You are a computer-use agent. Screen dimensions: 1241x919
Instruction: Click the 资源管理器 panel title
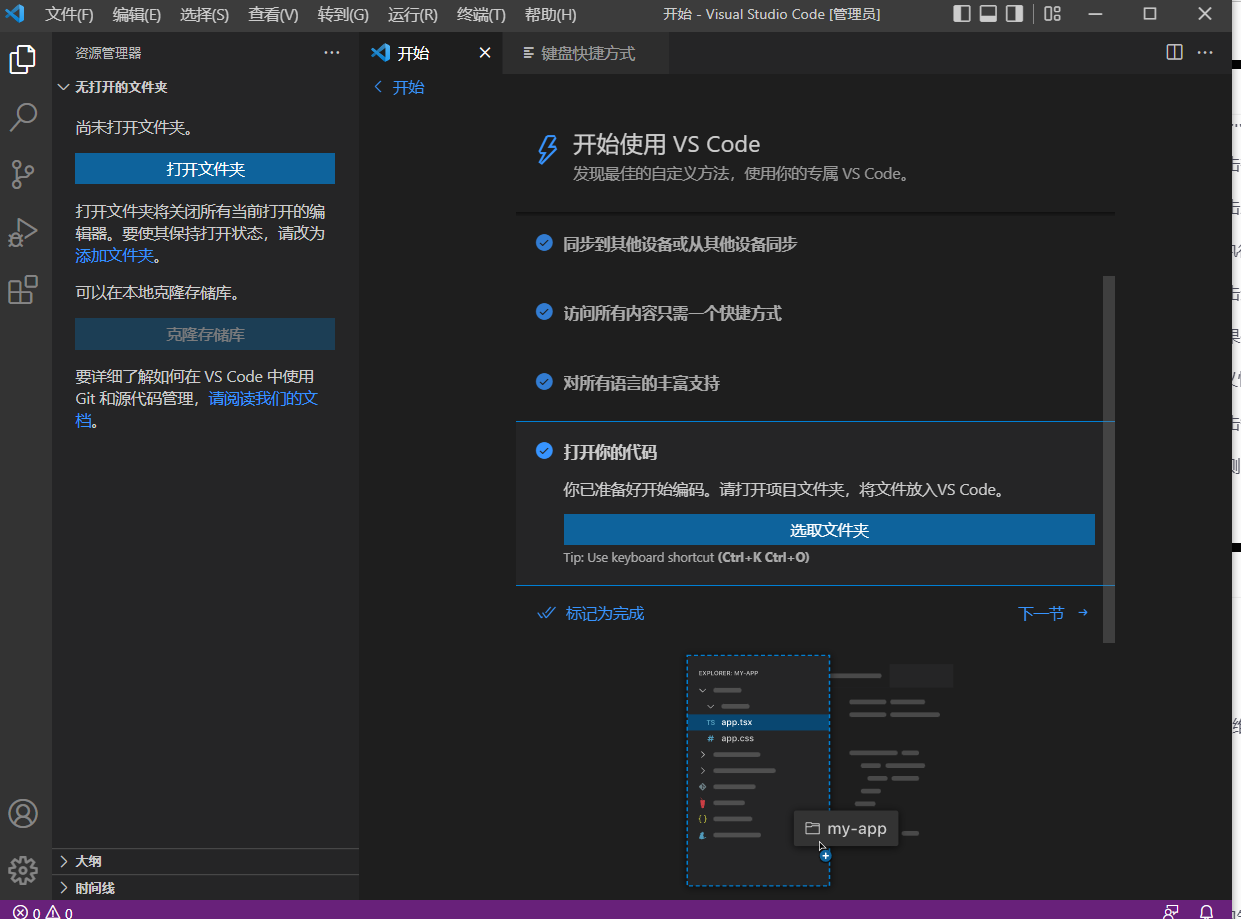[x=109, y=53]
